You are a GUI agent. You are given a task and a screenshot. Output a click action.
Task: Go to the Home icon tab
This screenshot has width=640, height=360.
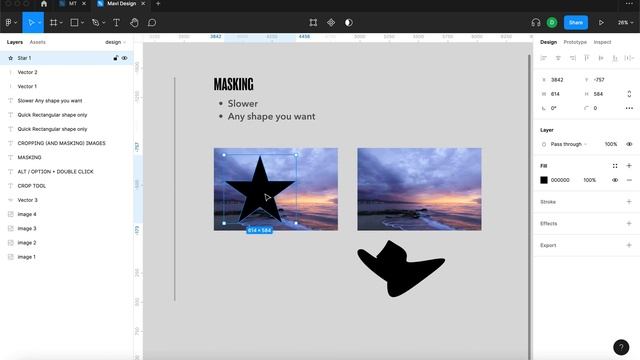pos(44,4)
